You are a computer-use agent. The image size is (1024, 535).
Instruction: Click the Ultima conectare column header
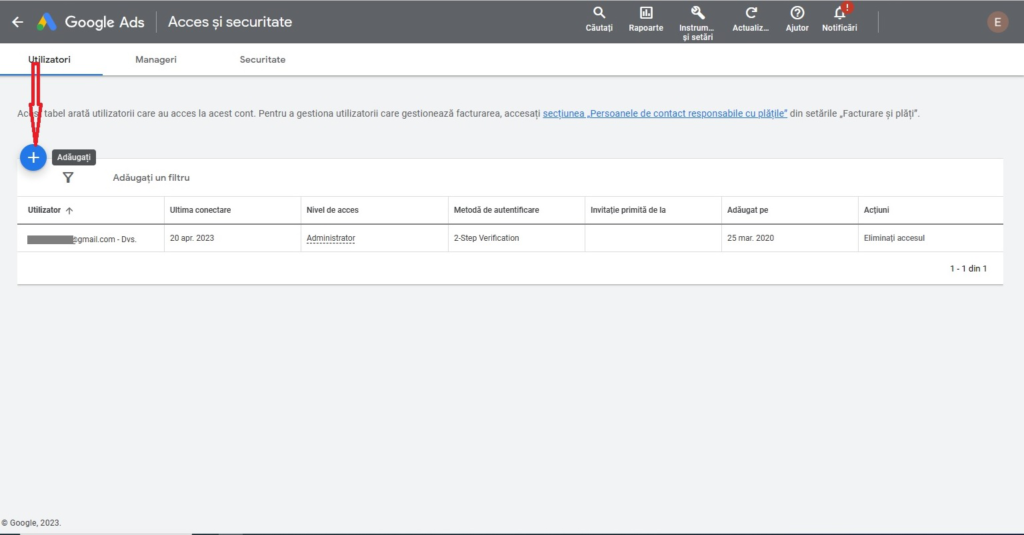[x=200, y=210]
